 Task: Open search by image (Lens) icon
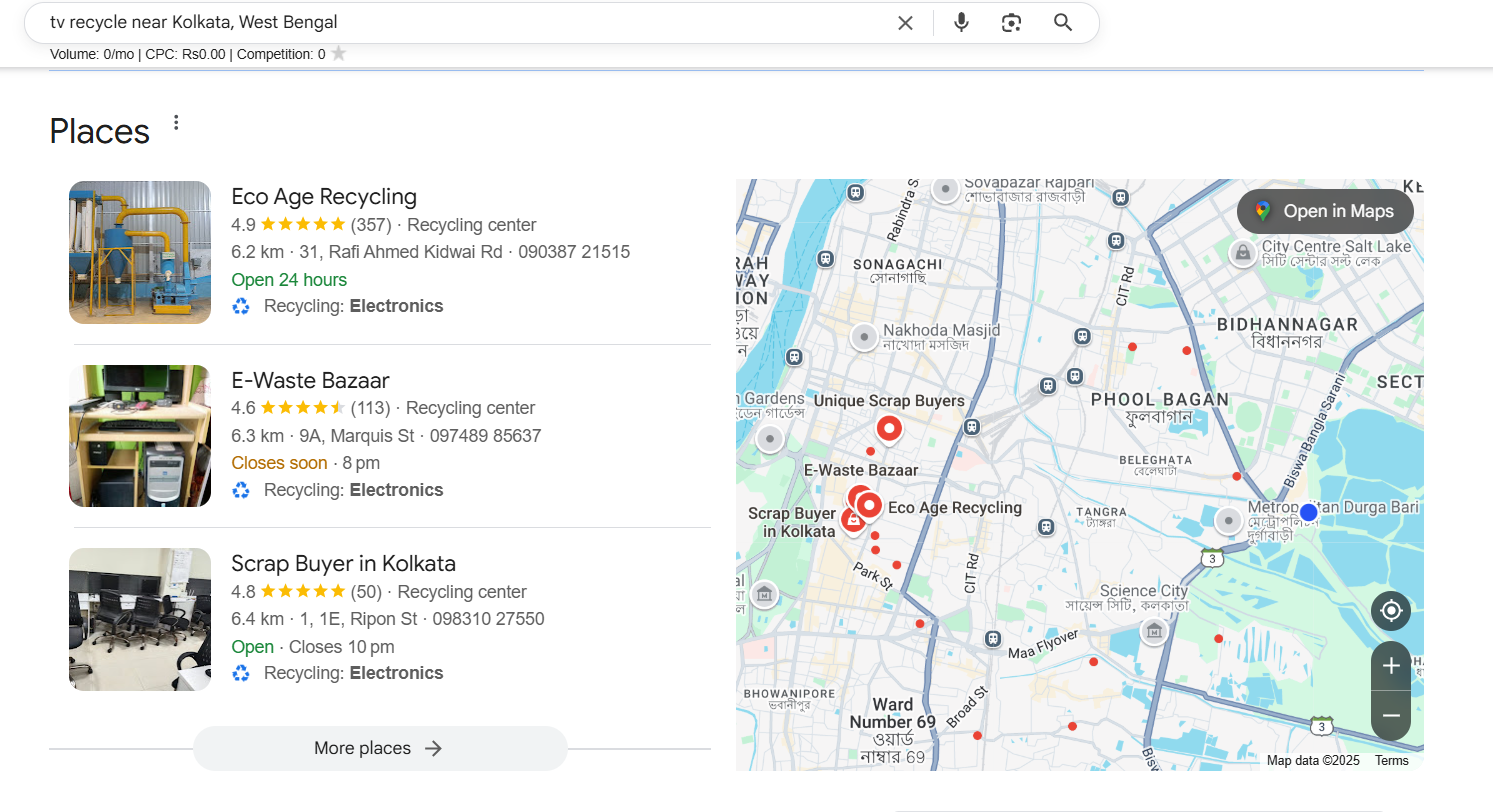1011,23
